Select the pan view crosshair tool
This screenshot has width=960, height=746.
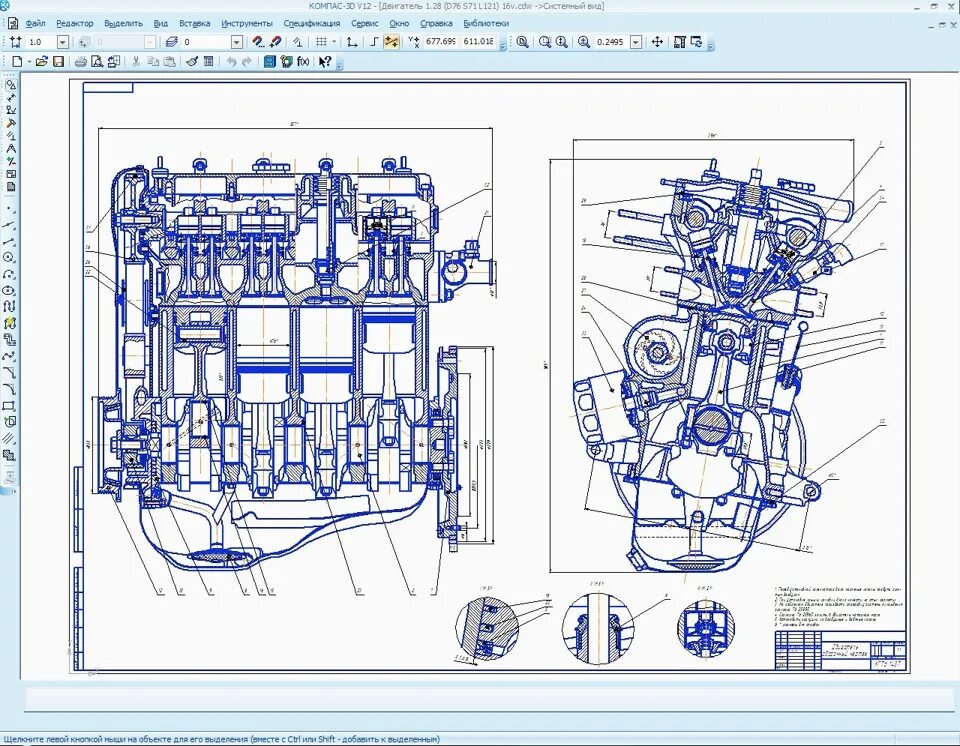(x=657, y=42)
